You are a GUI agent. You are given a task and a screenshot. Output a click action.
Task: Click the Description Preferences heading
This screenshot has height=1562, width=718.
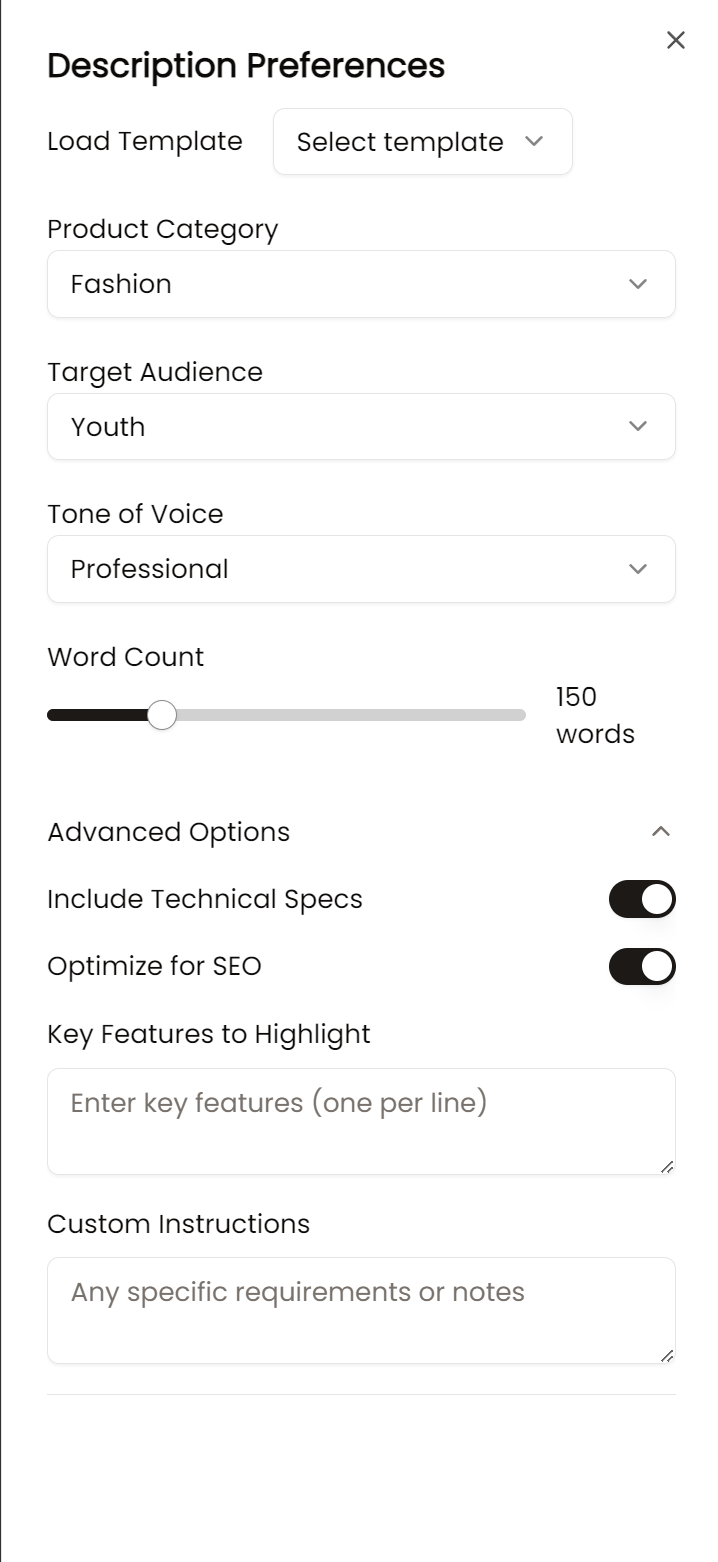click(x=246, y=66)
